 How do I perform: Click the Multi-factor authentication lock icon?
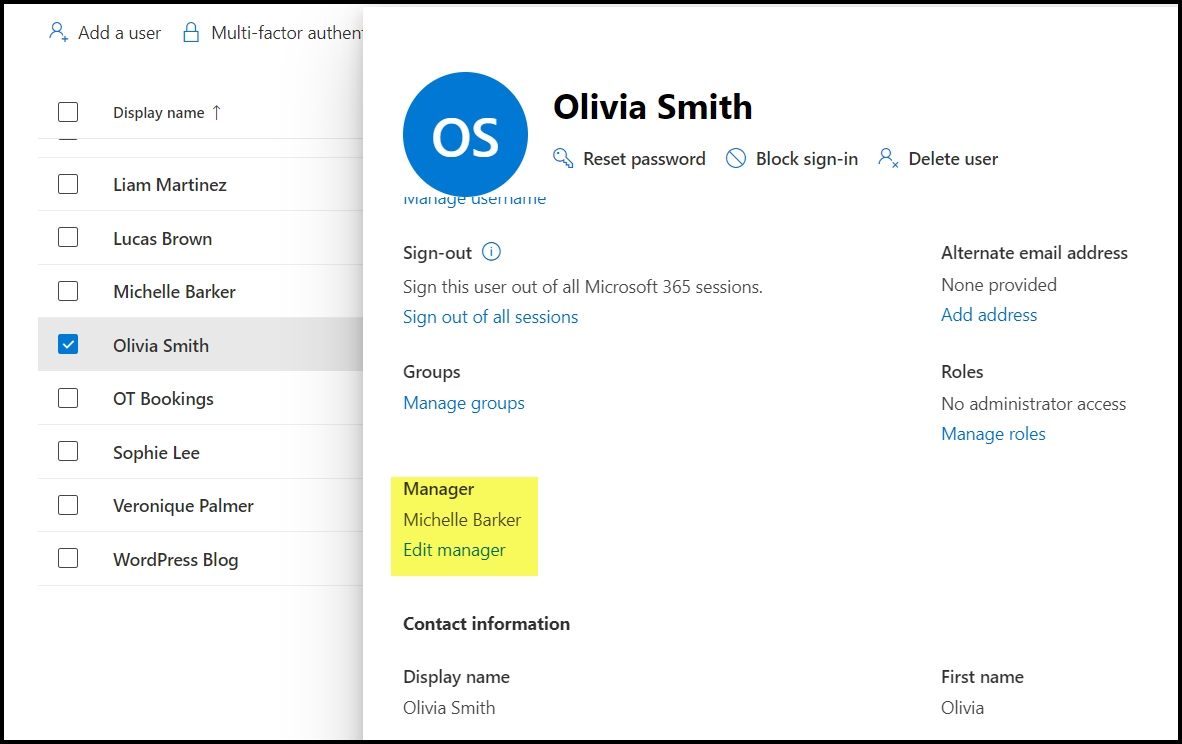point(191,32)
